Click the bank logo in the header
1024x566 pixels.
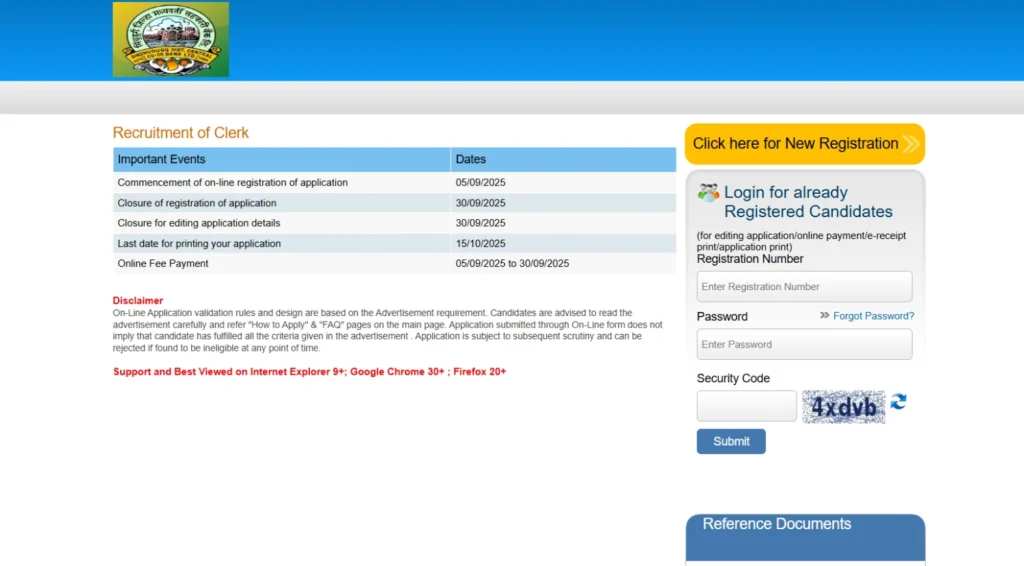[x=170, y=39]
